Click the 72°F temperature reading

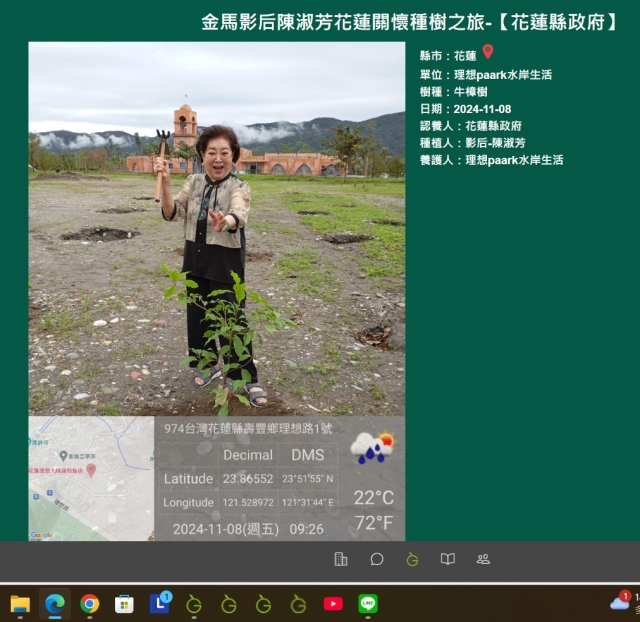tap(373, 523)
